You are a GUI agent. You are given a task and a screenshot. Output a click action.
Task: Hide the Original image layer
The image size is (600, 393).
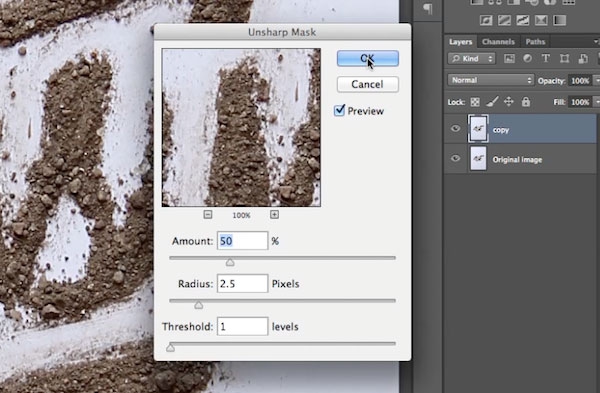click(455, 158)
